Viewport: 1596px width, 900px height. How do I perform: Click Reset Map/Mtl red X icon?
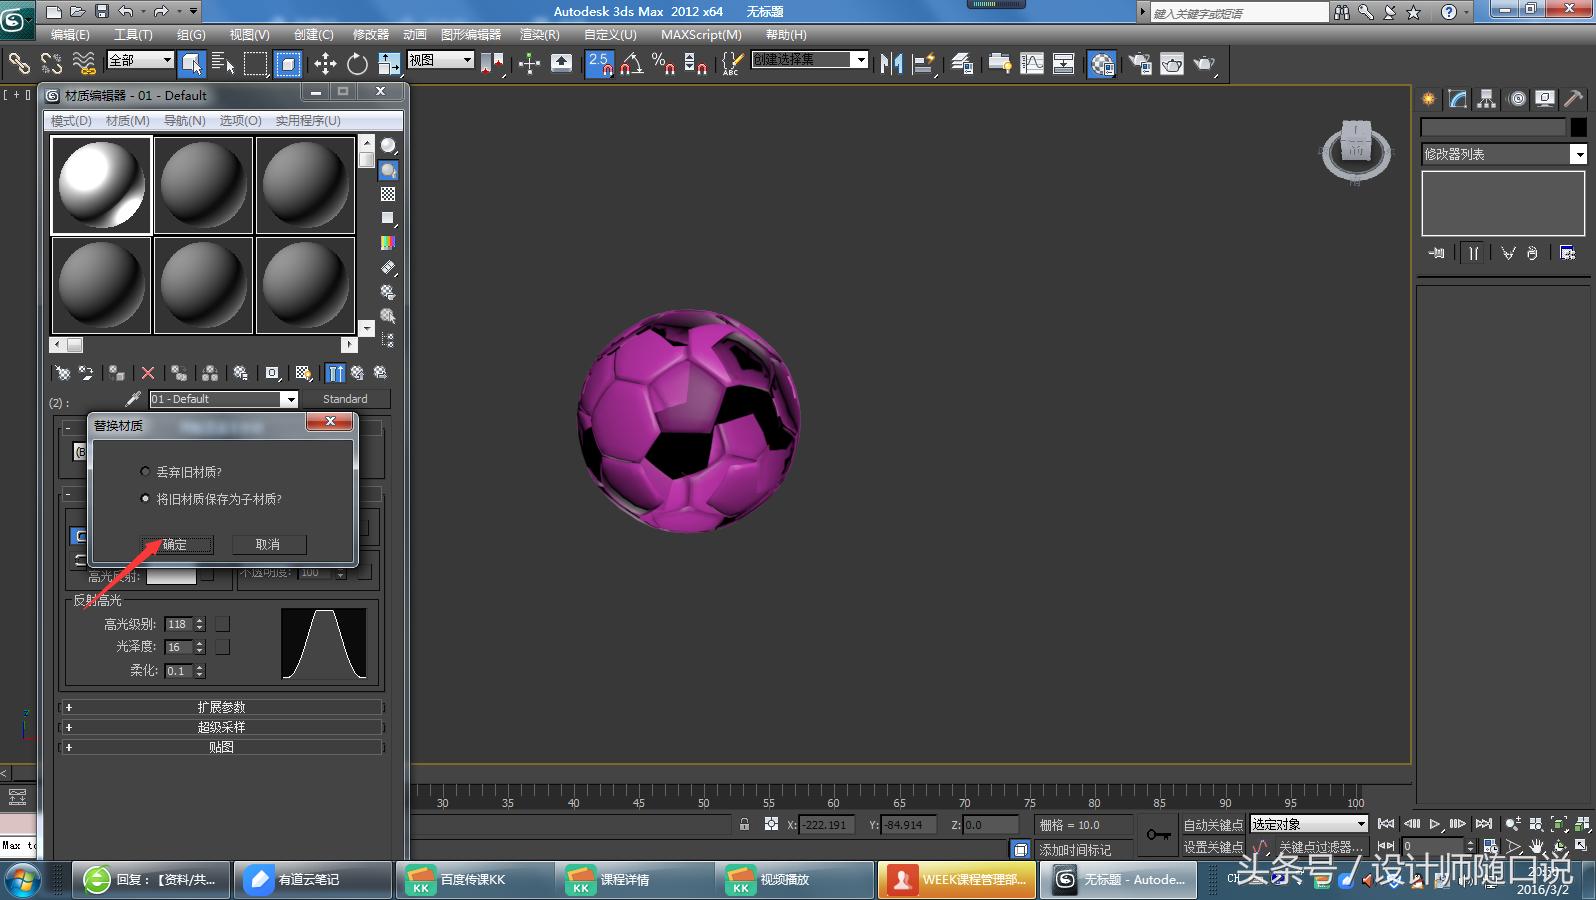point(148,373)
